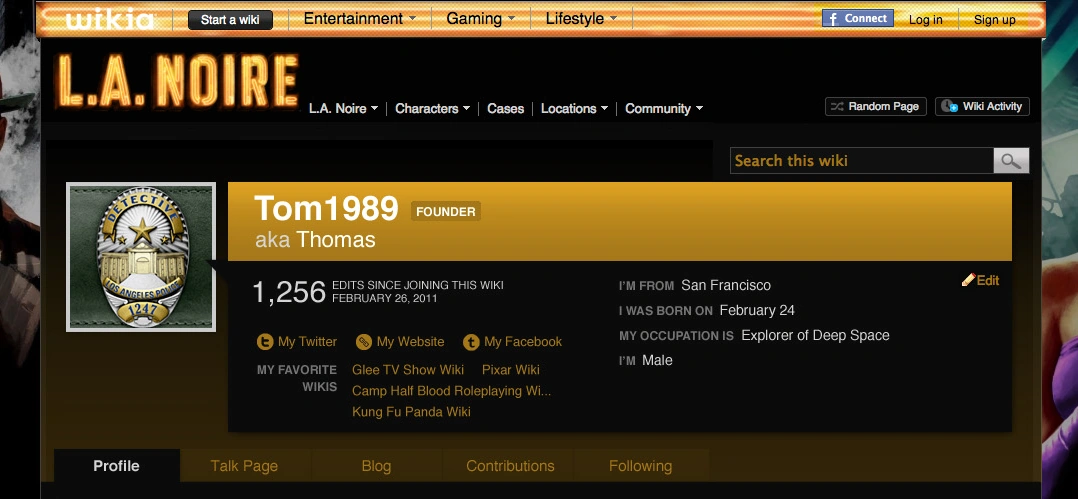Expand the Locations nav menu

click(x=574, y=109)
